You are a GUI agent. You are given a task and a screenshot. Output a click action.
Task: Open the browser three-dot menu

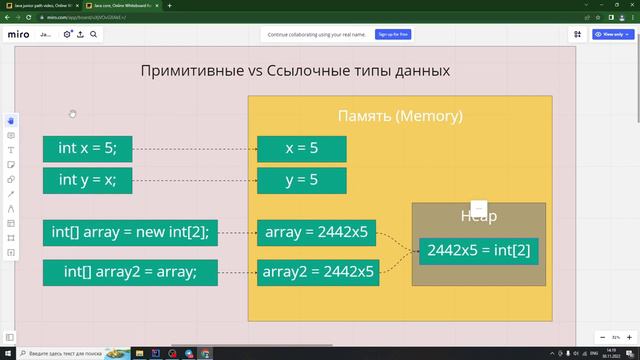[633, 18]
